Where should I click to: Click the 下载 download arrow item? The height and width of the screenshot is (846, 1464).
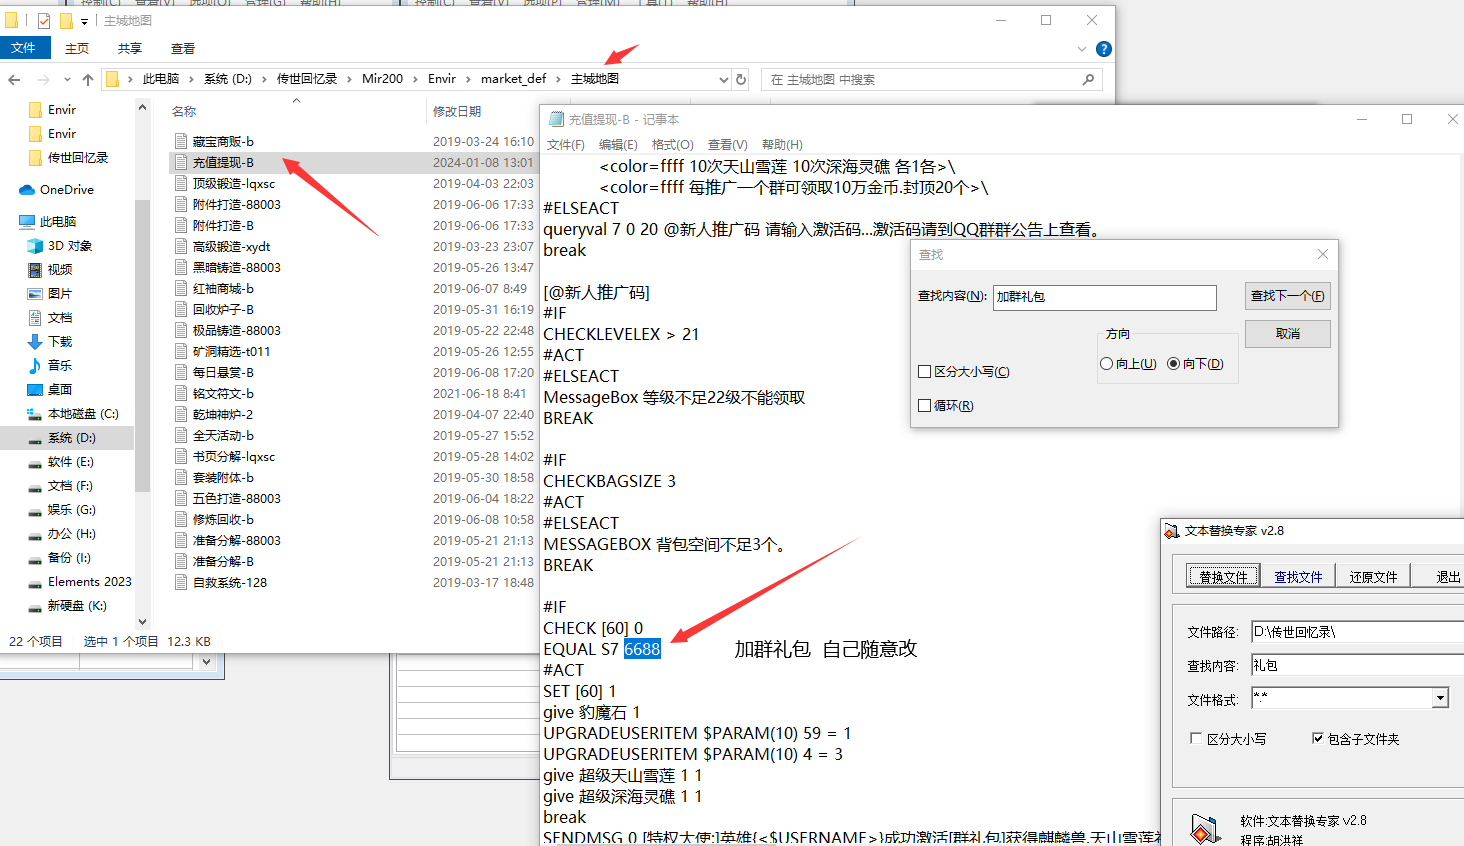tap(35, 342)
